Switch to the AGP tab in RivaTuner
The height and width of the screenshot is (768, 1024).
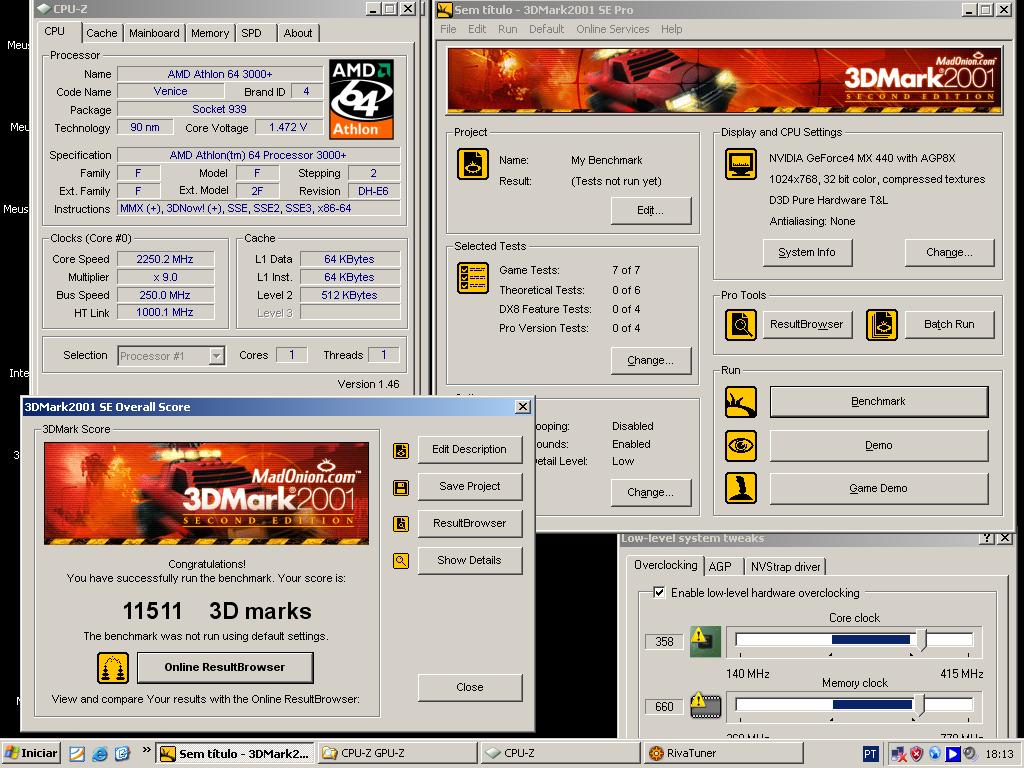(720, 567)
